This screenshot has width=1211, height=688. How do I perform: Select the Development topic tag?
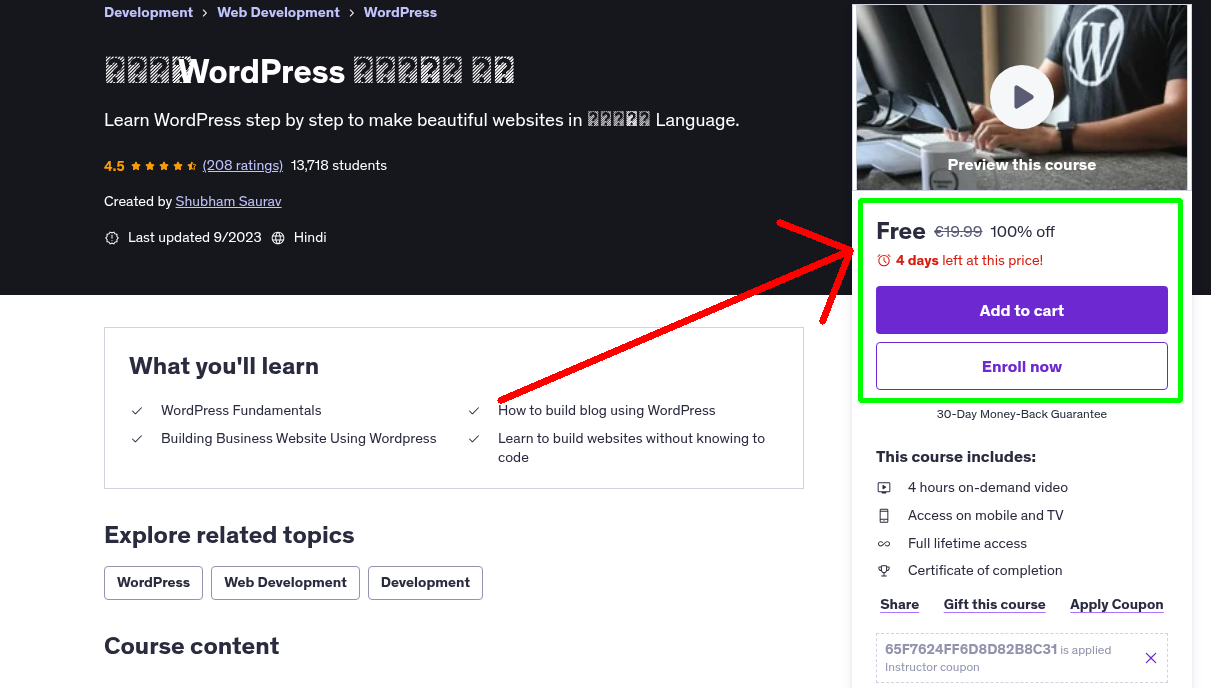pos(425,583)
